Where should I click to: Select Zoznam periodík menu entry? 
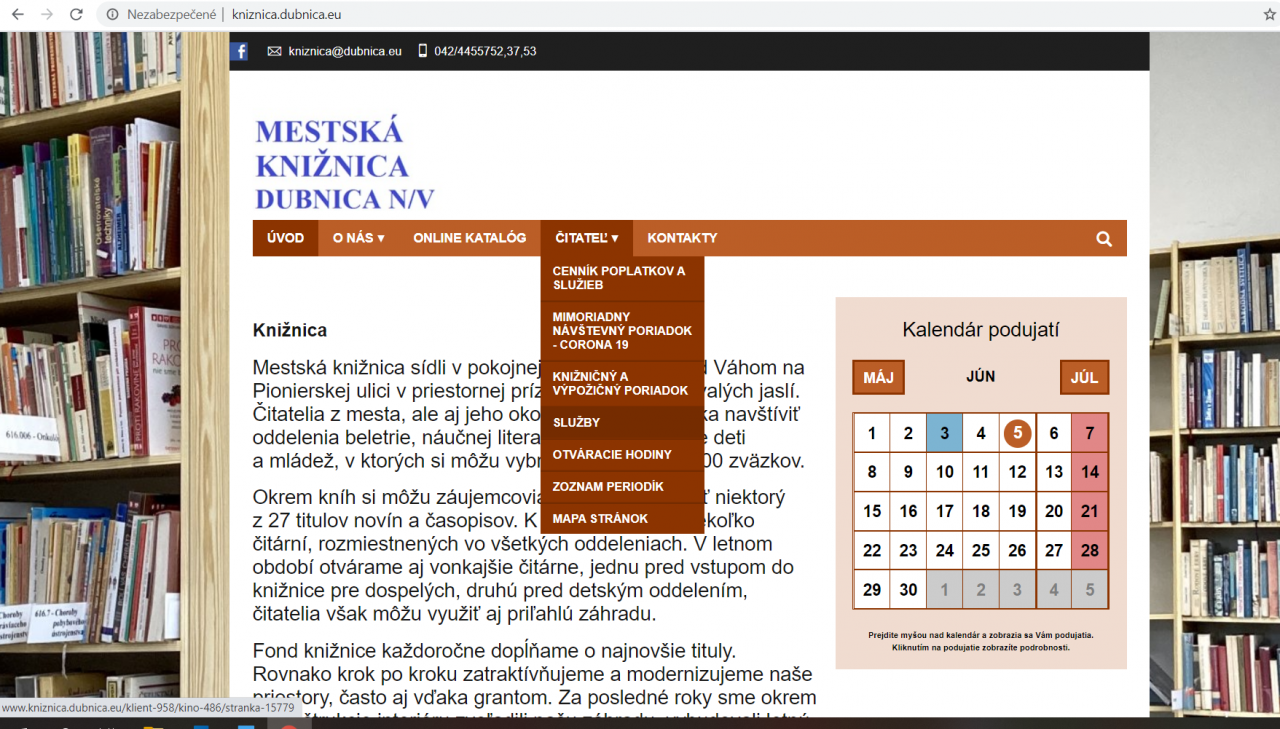[x=622, y=486]
